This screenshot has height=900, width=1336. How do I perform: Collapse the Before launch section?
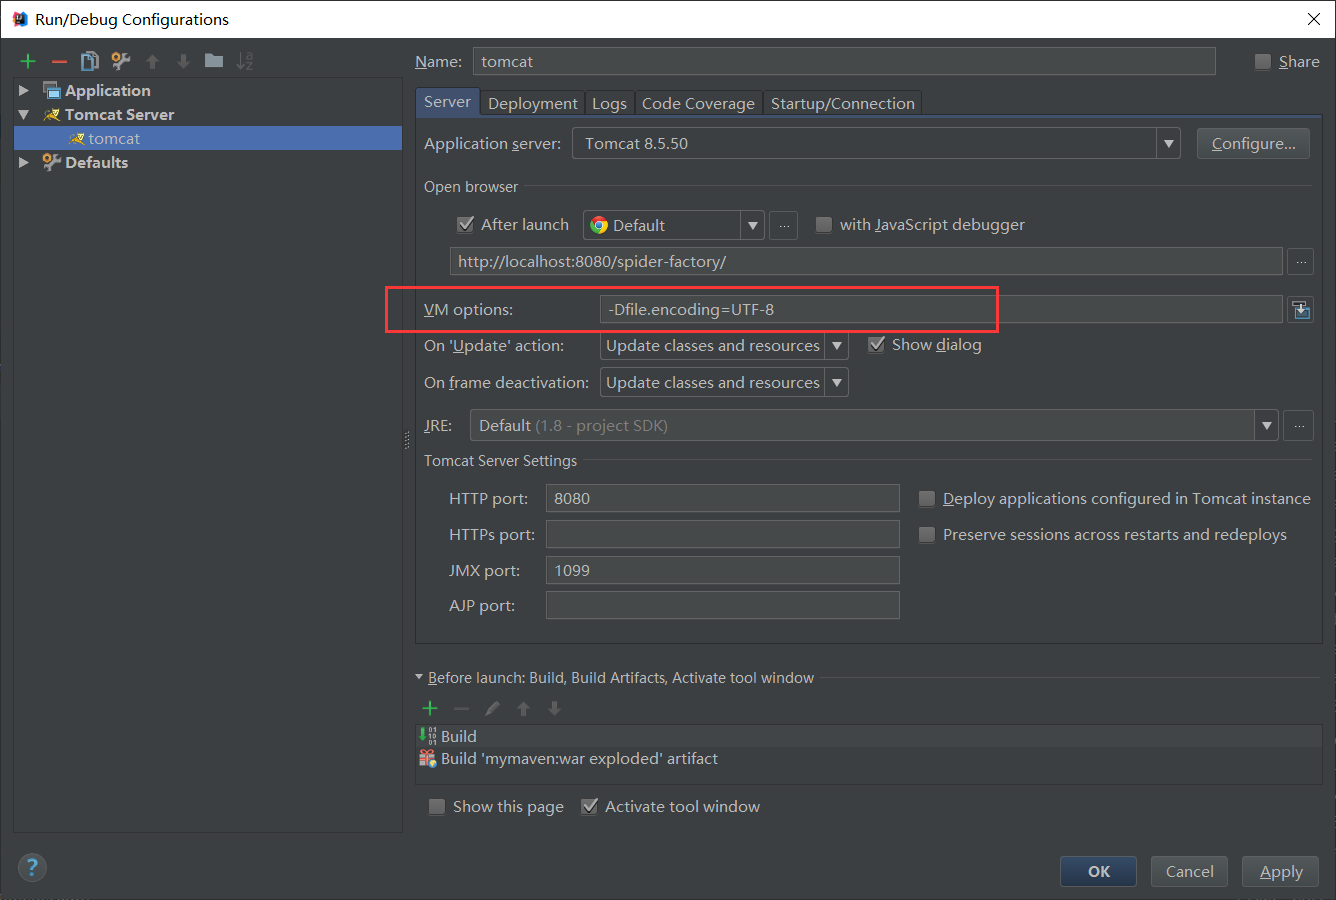coord(420,677)
